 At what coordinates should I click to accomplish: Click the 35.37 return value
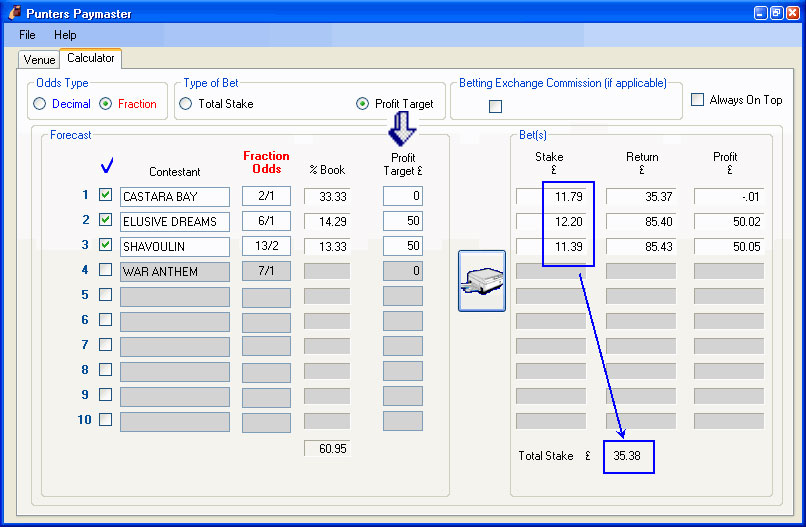pyautogui.click(x=641, y=196)
